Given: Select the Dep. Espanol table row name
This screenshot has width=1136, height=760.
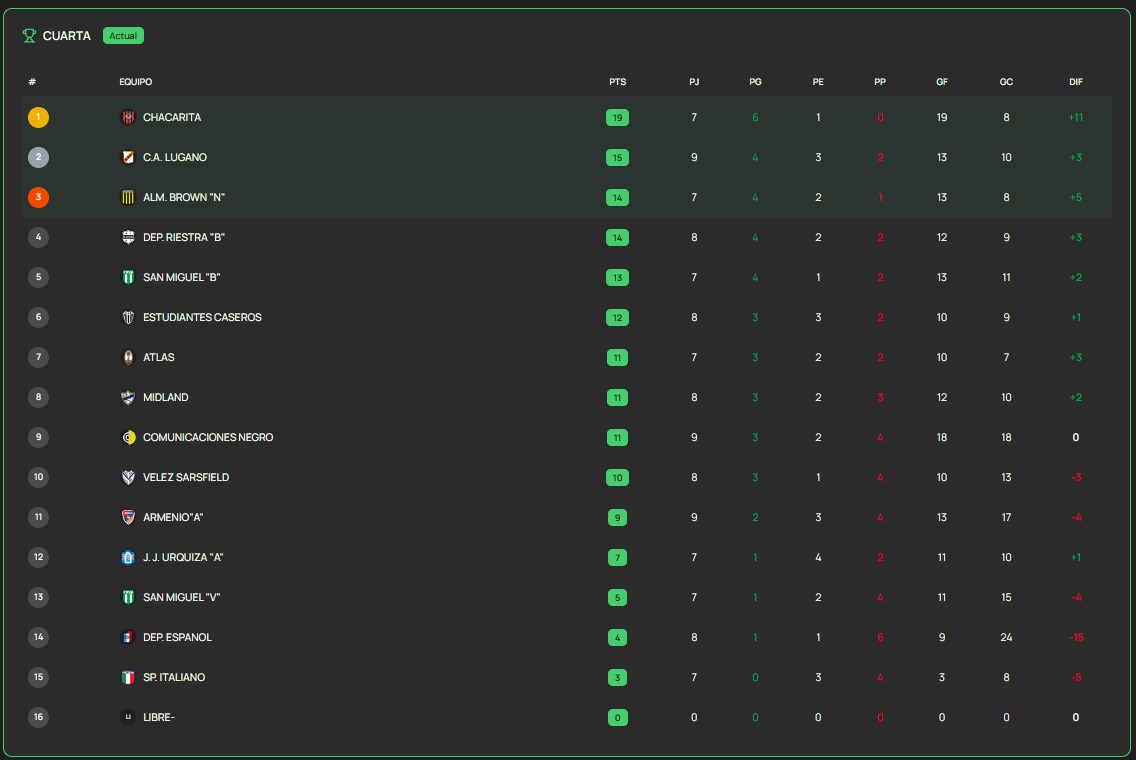Looking at the screenshot, I should (178, 637).
